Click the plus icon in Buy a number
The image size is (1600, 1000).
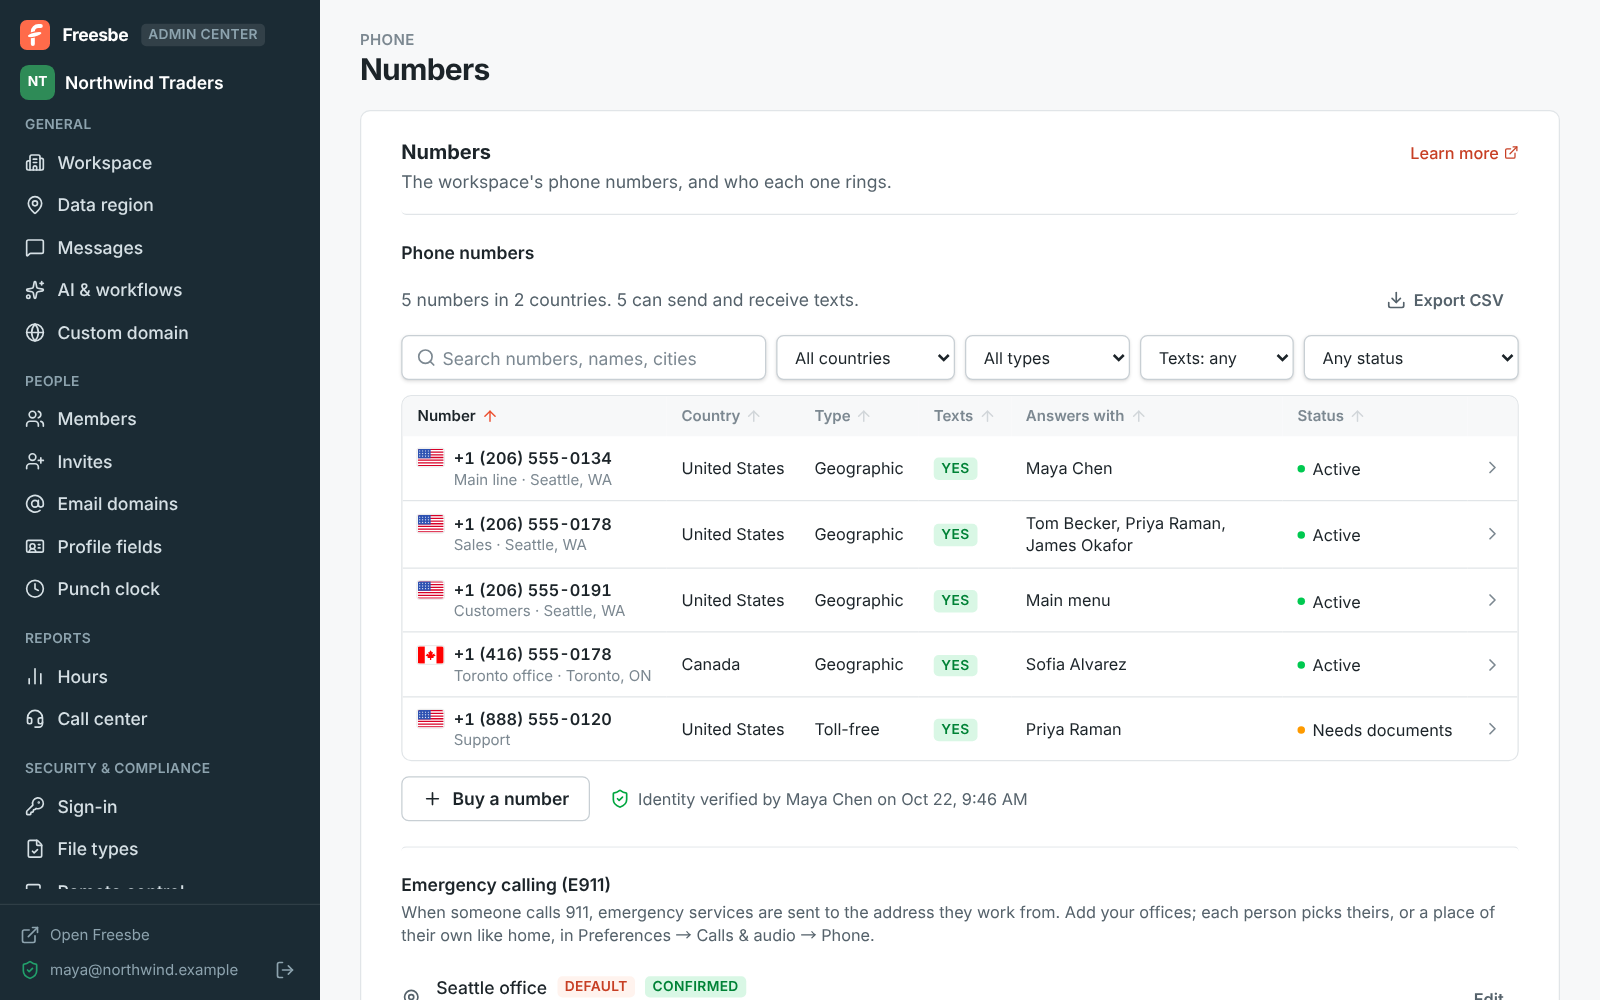(432, 799)
